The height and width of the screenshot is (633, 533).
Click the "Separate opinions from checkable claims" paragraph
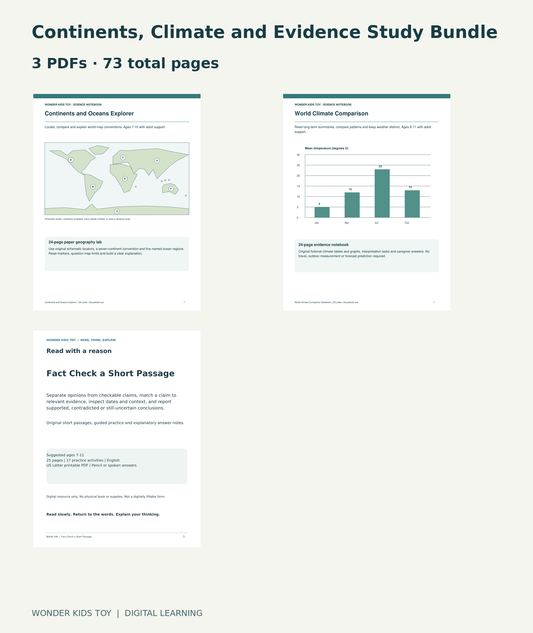point(111,402)
